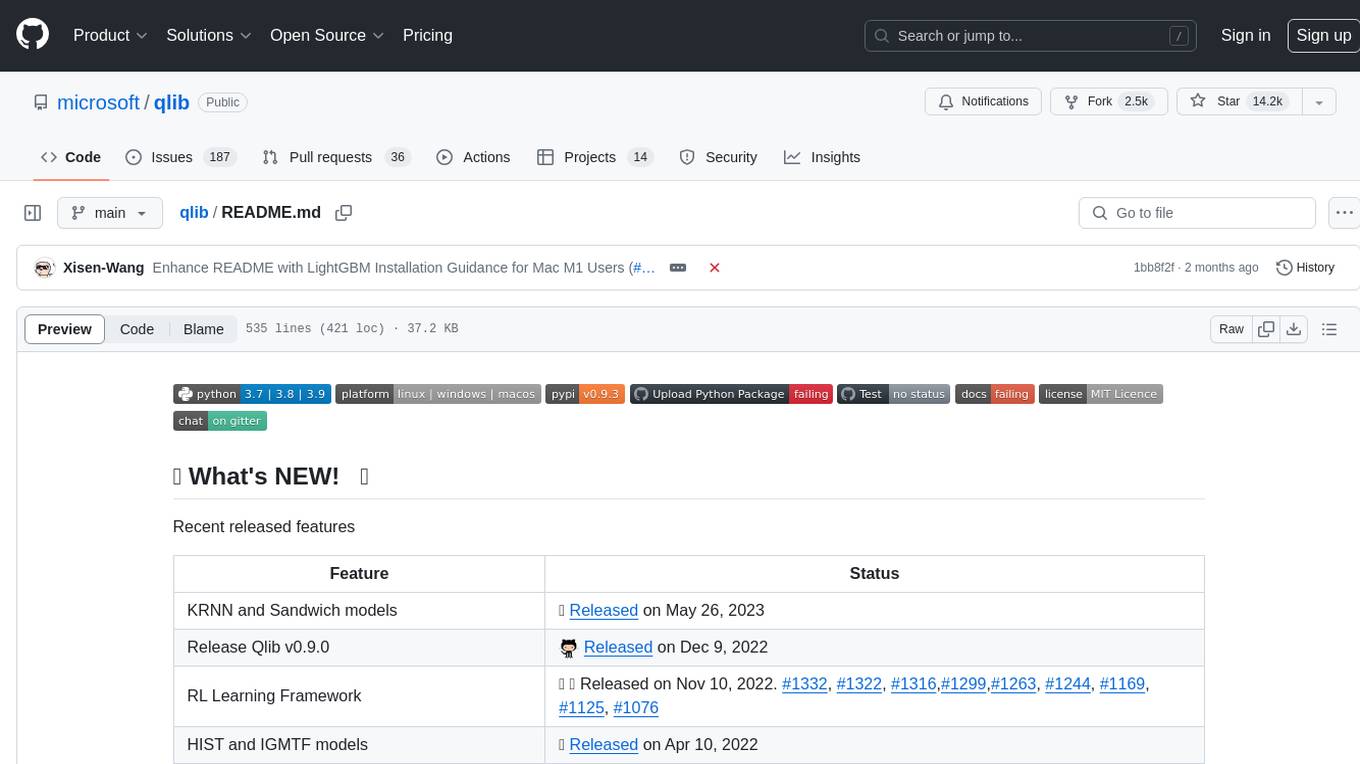Expand the Product menu
The image size is (1360, 764).
(x=110, y=35)
